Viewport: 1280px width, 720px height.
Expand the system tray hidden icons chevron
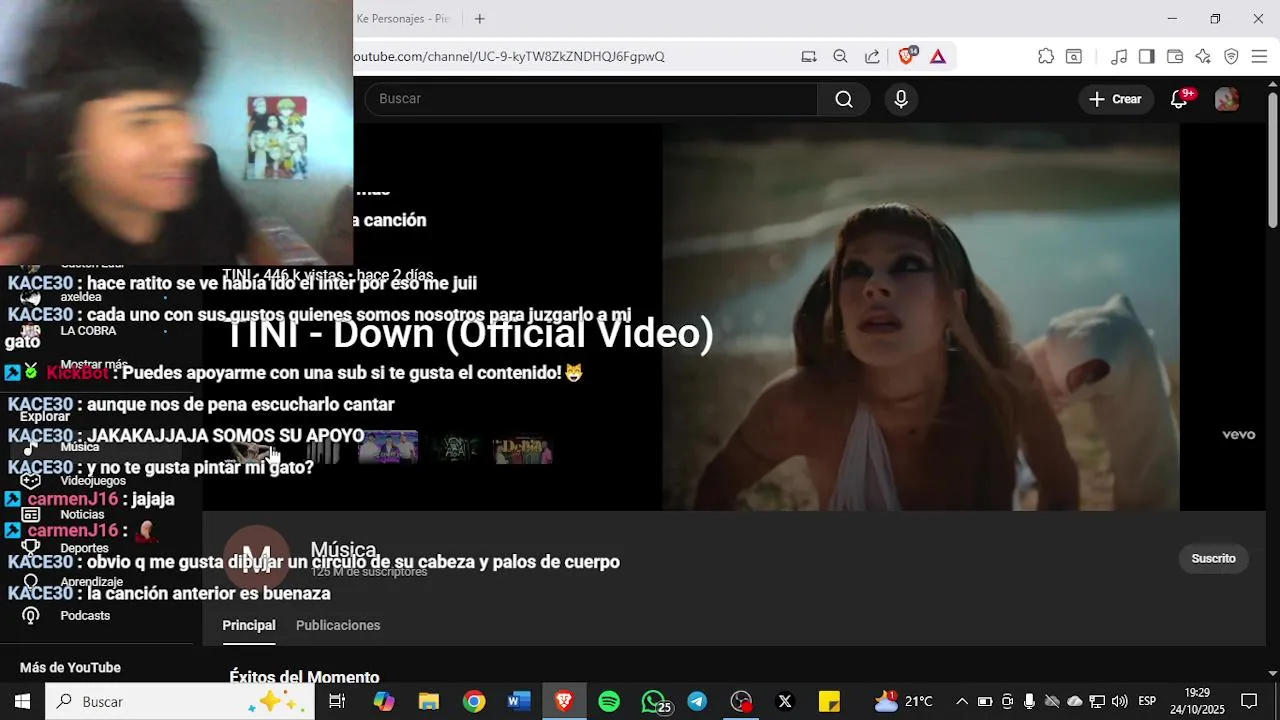(962, 701)
